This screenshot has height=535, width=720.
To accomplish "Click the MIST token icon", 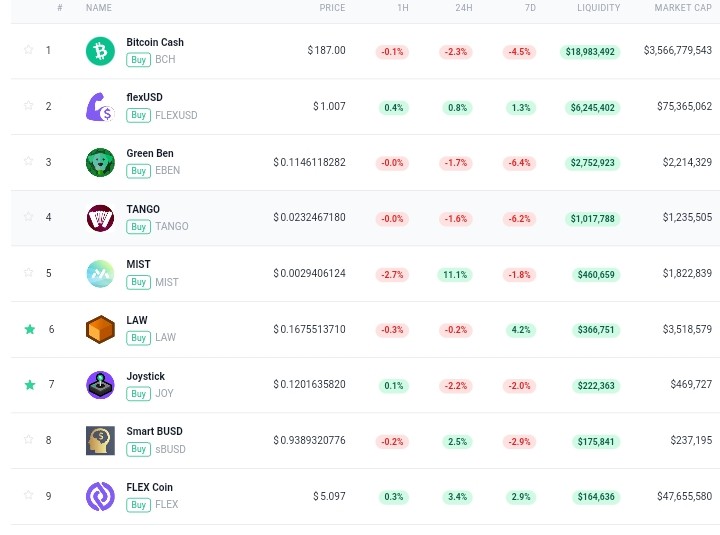I will tap(100, 274).
